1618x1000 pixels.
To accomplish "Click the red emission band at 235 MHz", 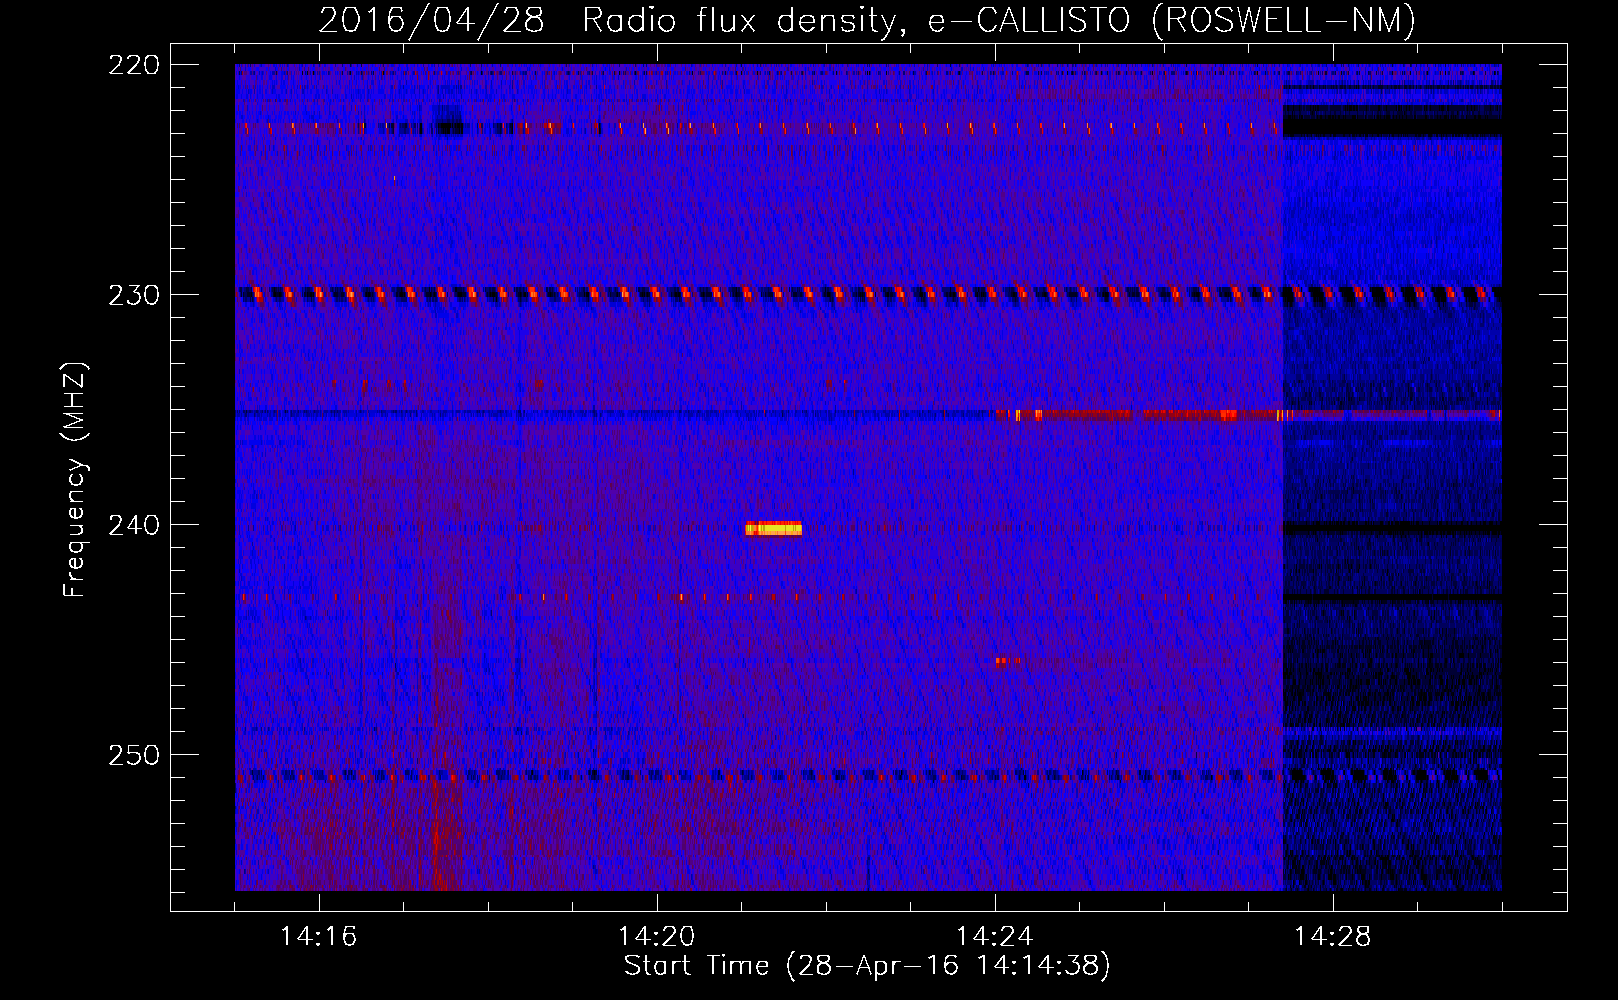I will pos(1247,415).
